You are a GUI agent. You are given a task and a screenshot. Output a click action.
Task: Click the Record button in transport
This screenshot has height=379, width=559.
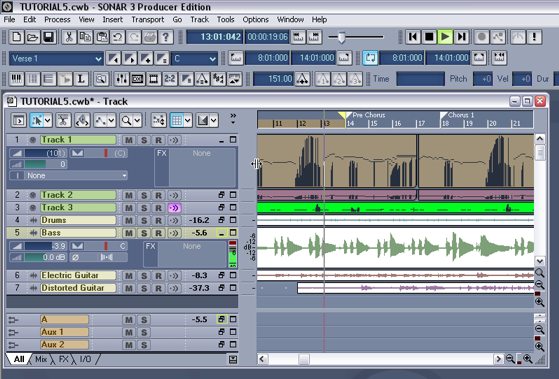pyautogui.click(x=482, y=37)
